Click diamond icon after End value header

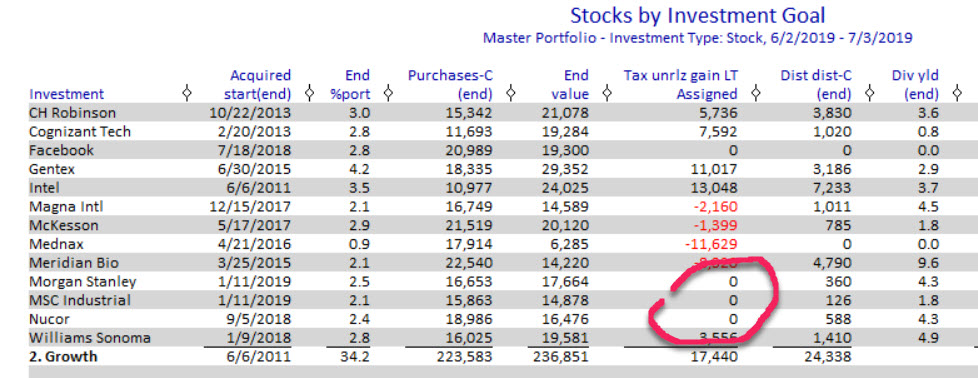pyautogui.click(x=607, y=94)
